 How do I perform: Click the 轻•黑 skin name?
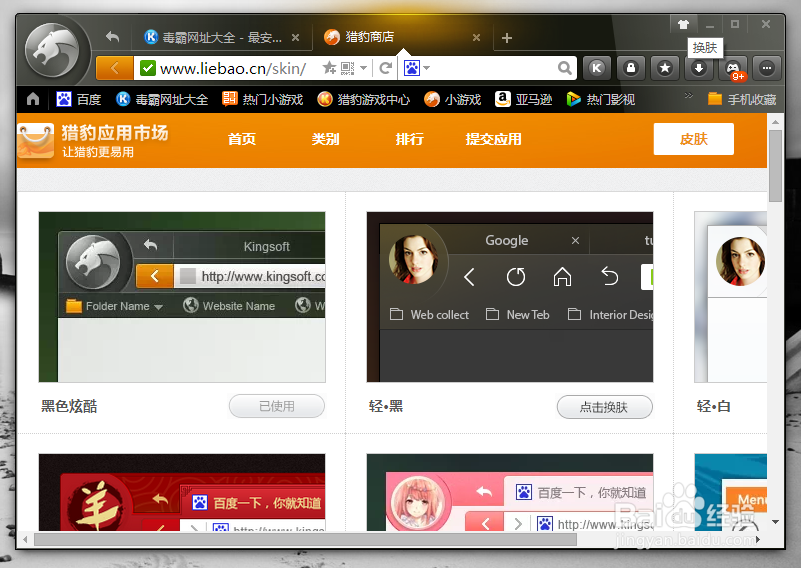386,407
